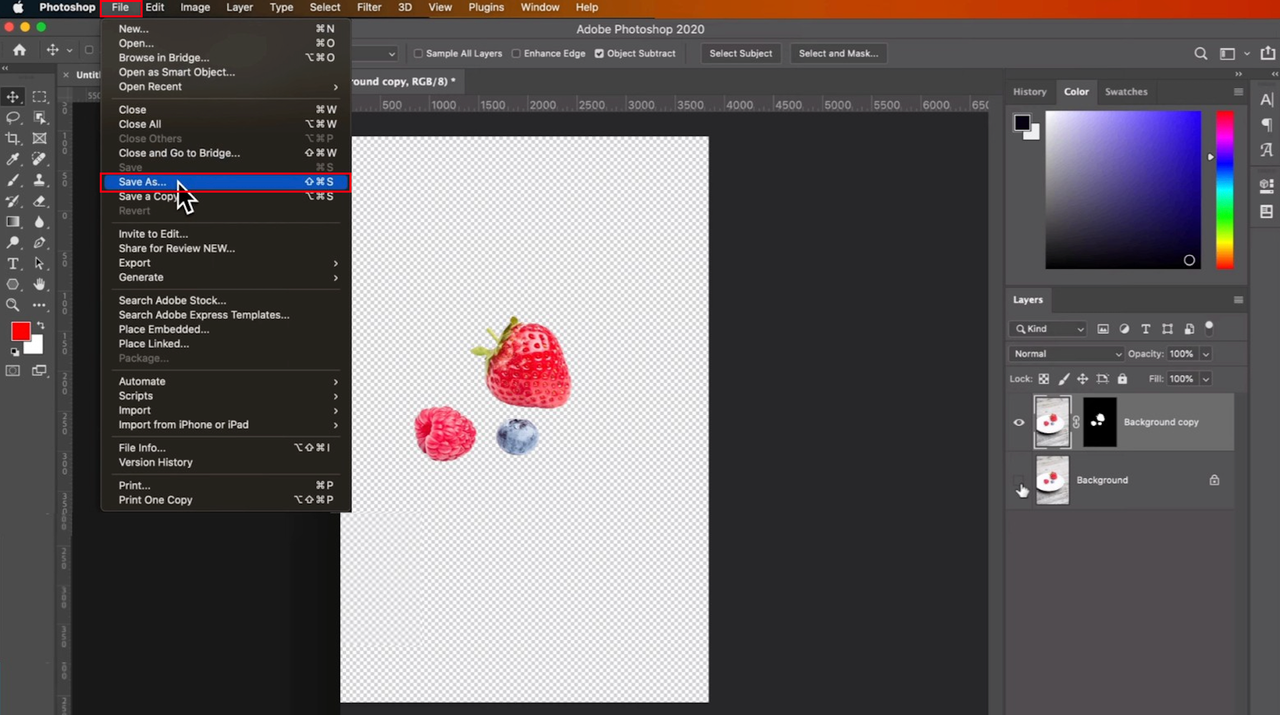Screen dimensions: 1280x715
Task: Select the Rectangular Marquee tool
Action: point(39,97)
